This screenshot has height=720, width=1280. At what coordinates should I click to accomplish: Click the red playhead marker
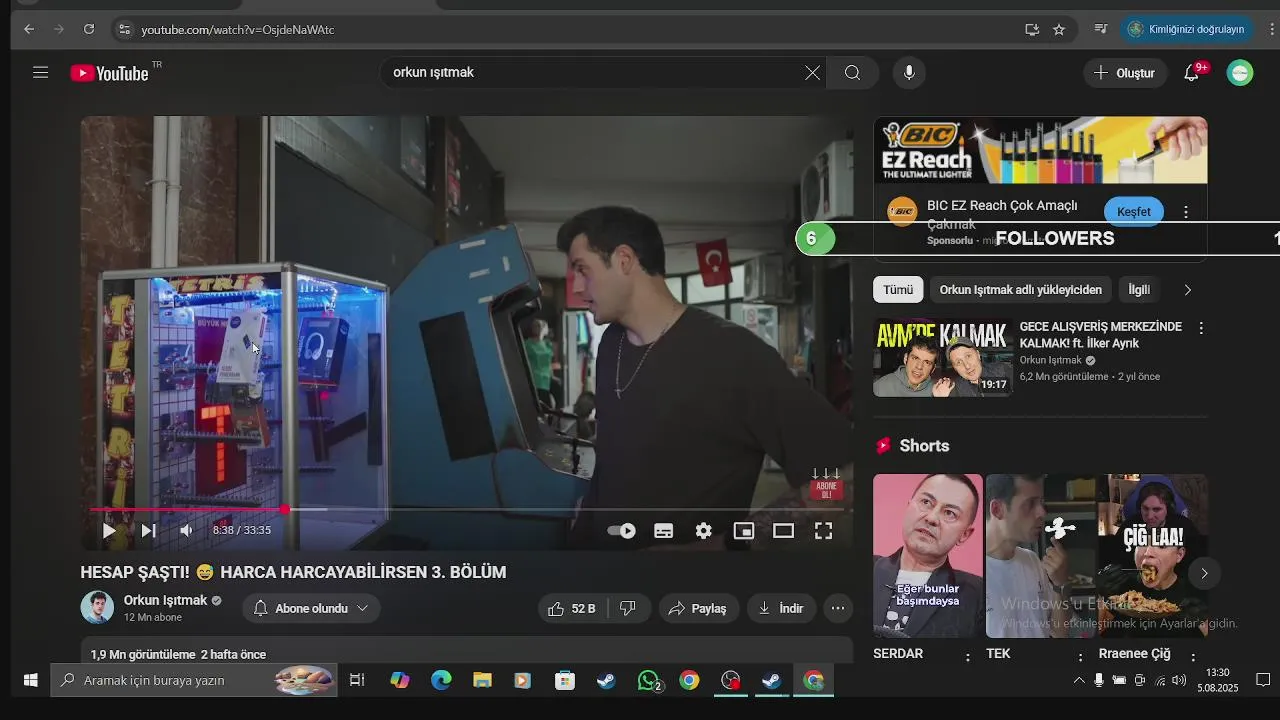click(x=285, y=510)
